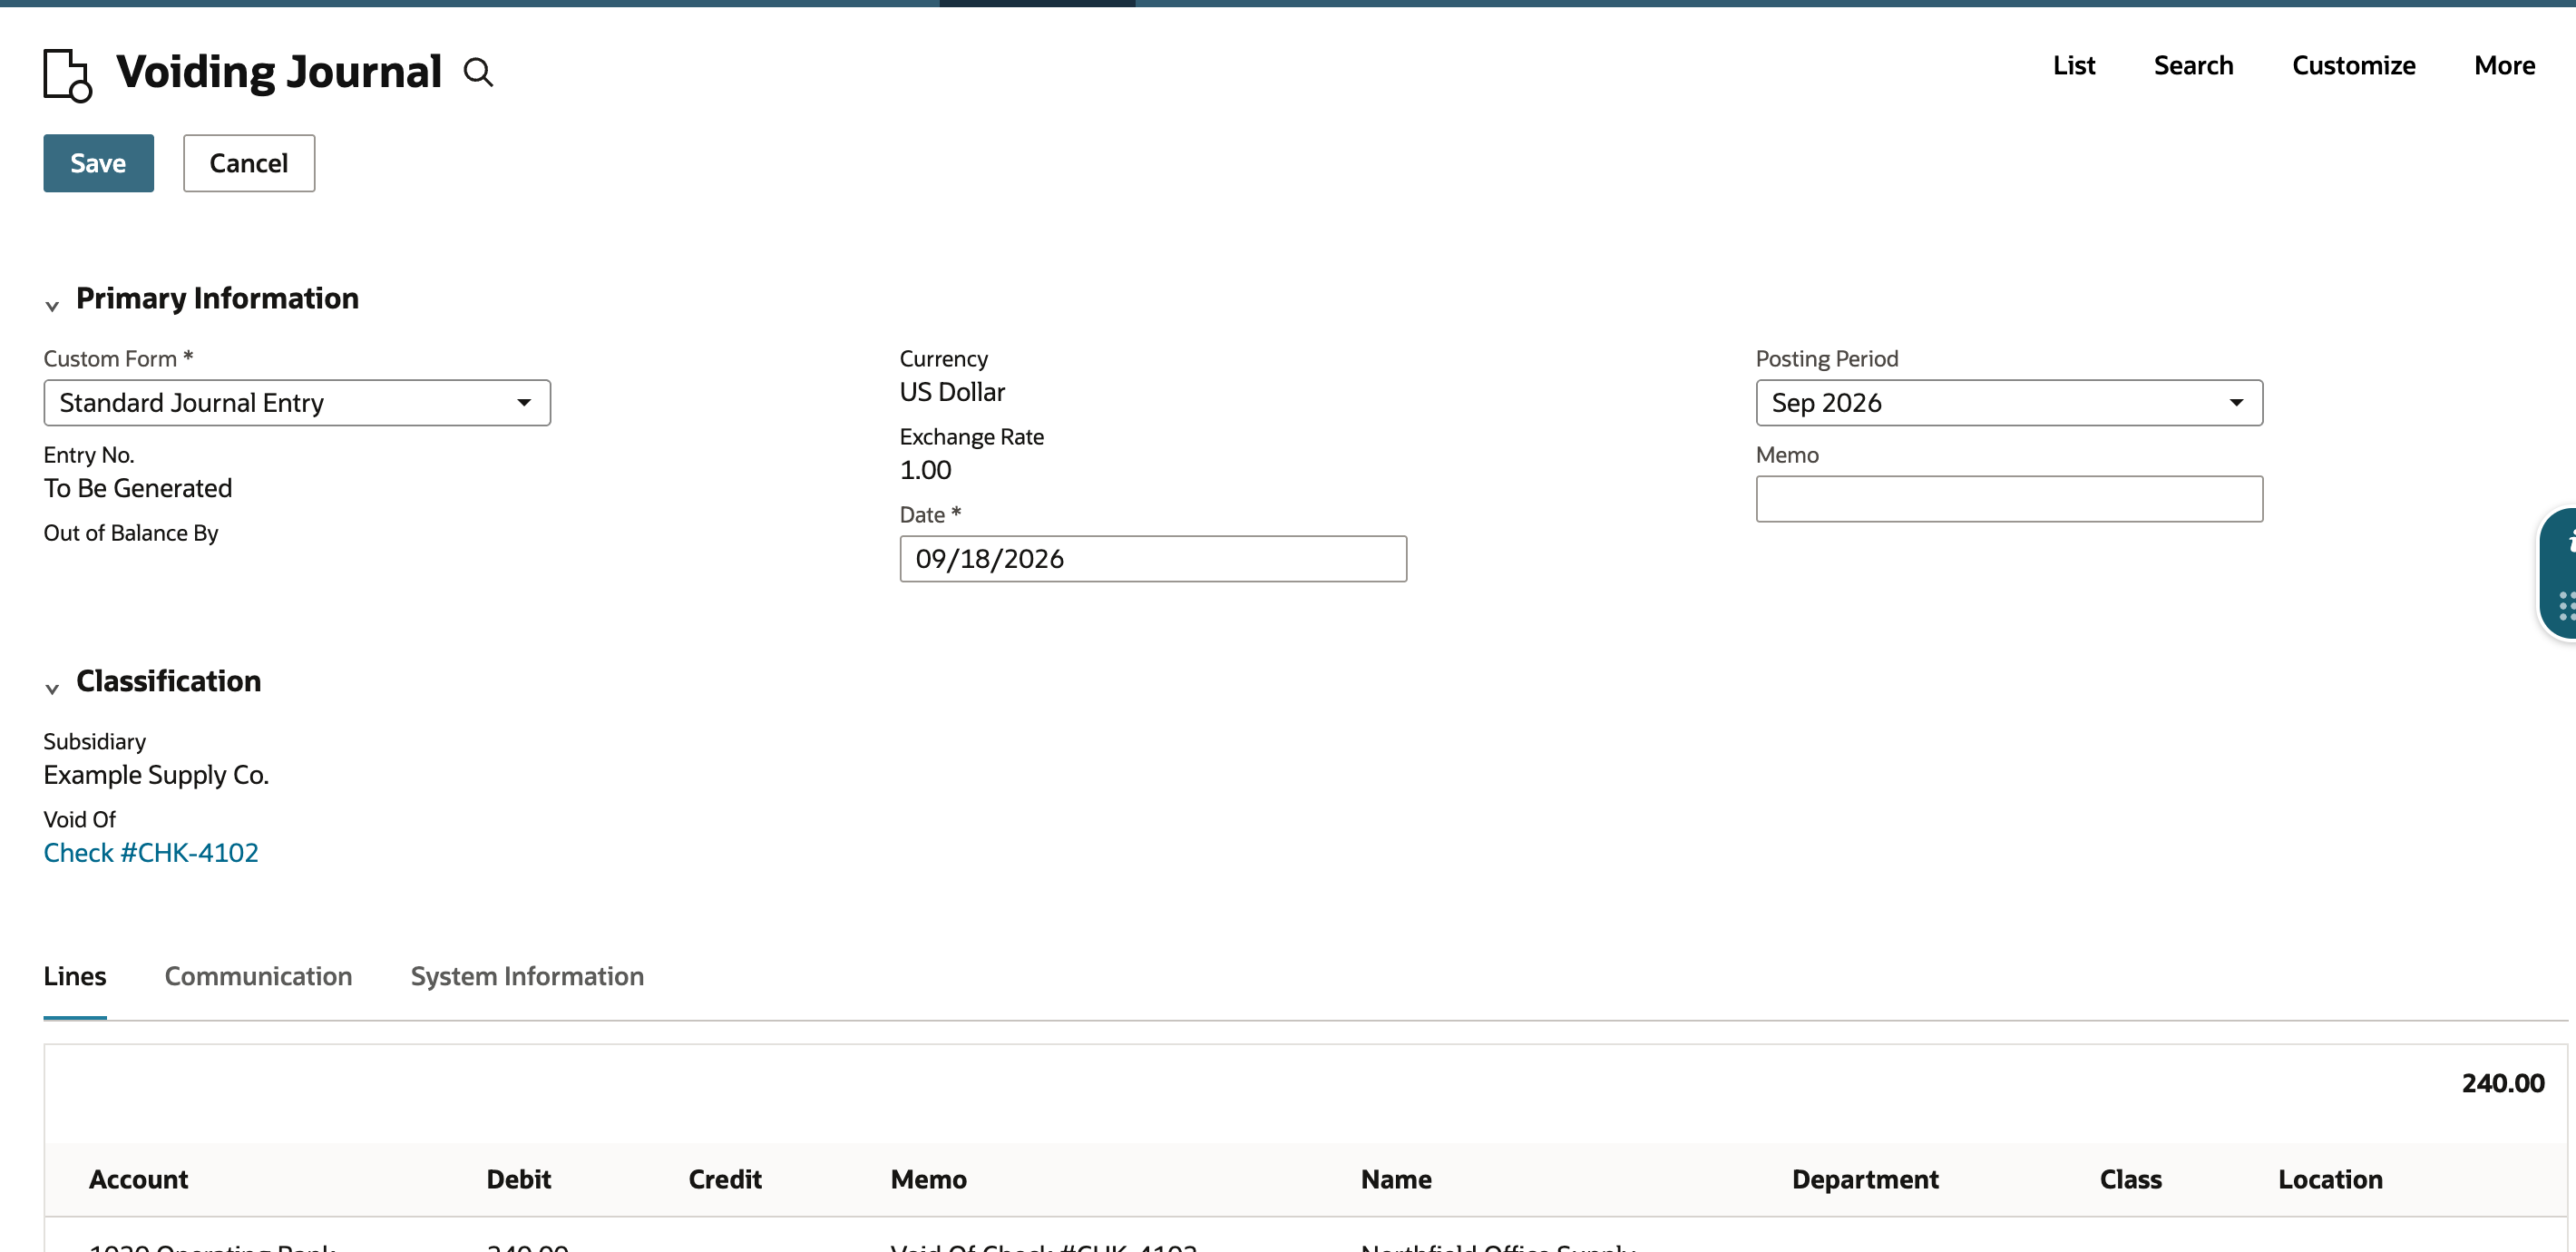
Task: Click the Account column header
Action: [138, 1180]
